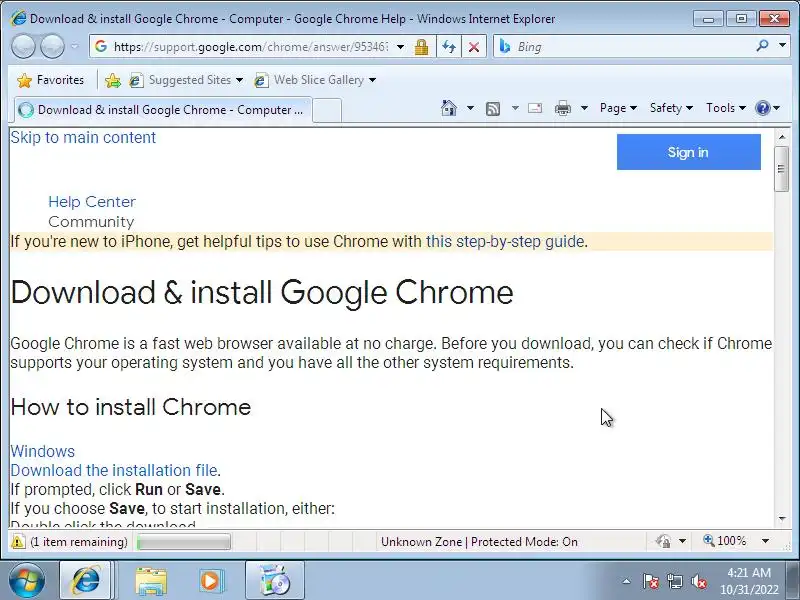The width and height of the screenshot is (800, 600).
Task: Click the address bar URL field
Action: [x=250, y=47]
